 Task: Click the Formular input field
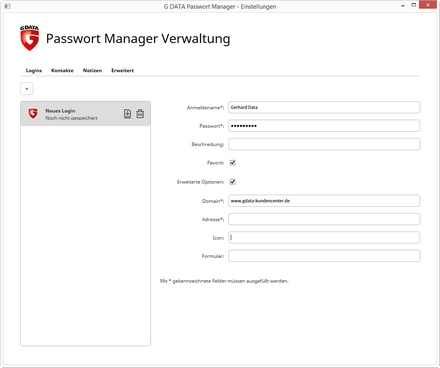pos(324,256)
